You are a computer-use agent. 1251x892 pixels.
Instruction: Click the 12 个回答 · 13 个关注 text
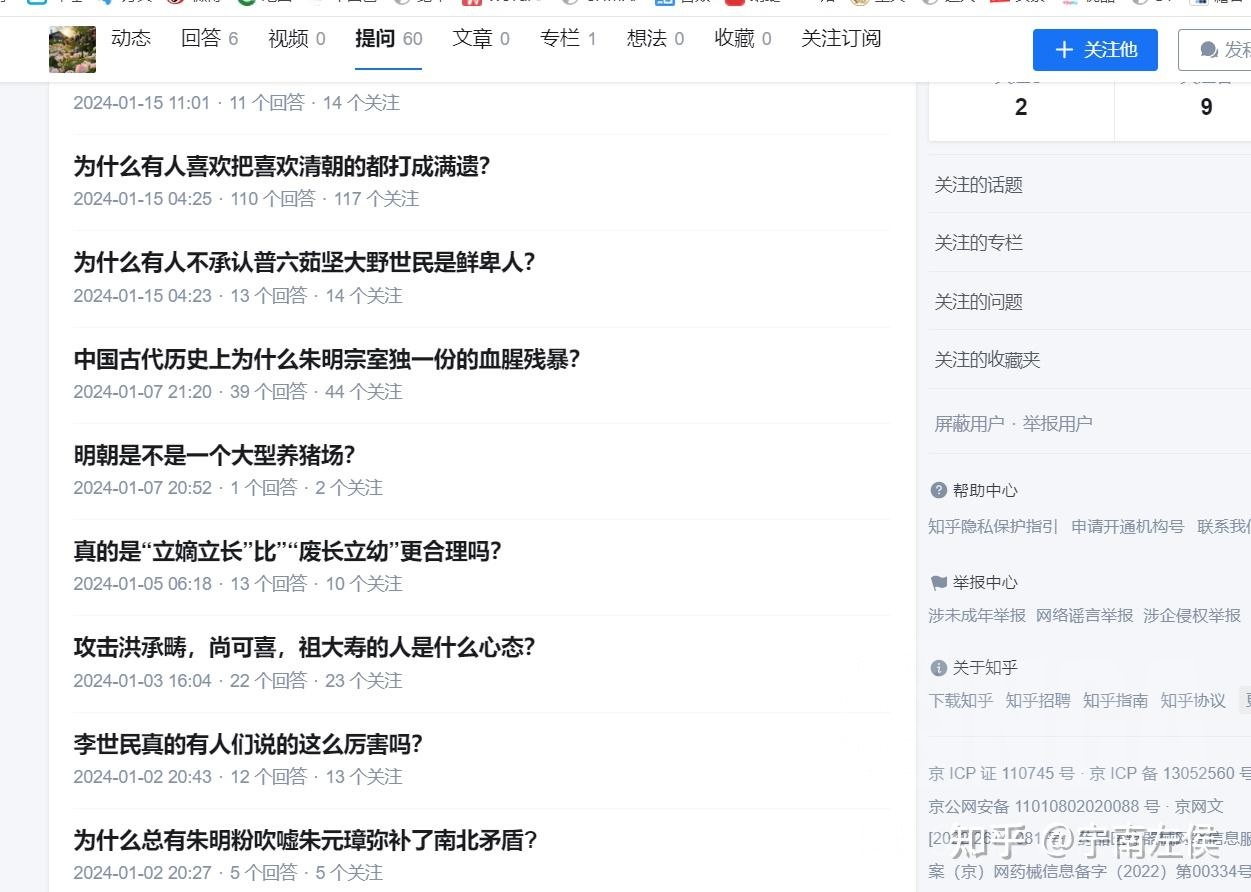coord(316,776)
